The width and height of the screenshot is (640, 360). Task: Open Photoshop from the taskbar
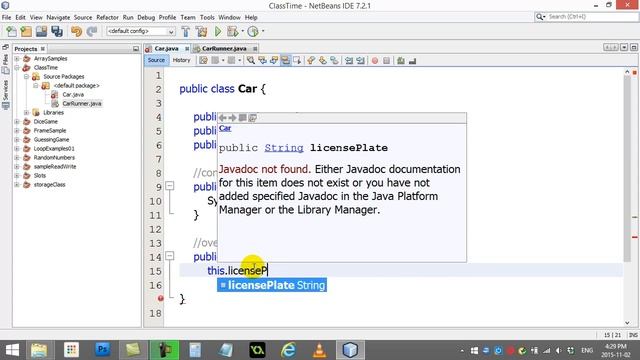point(102,350)
